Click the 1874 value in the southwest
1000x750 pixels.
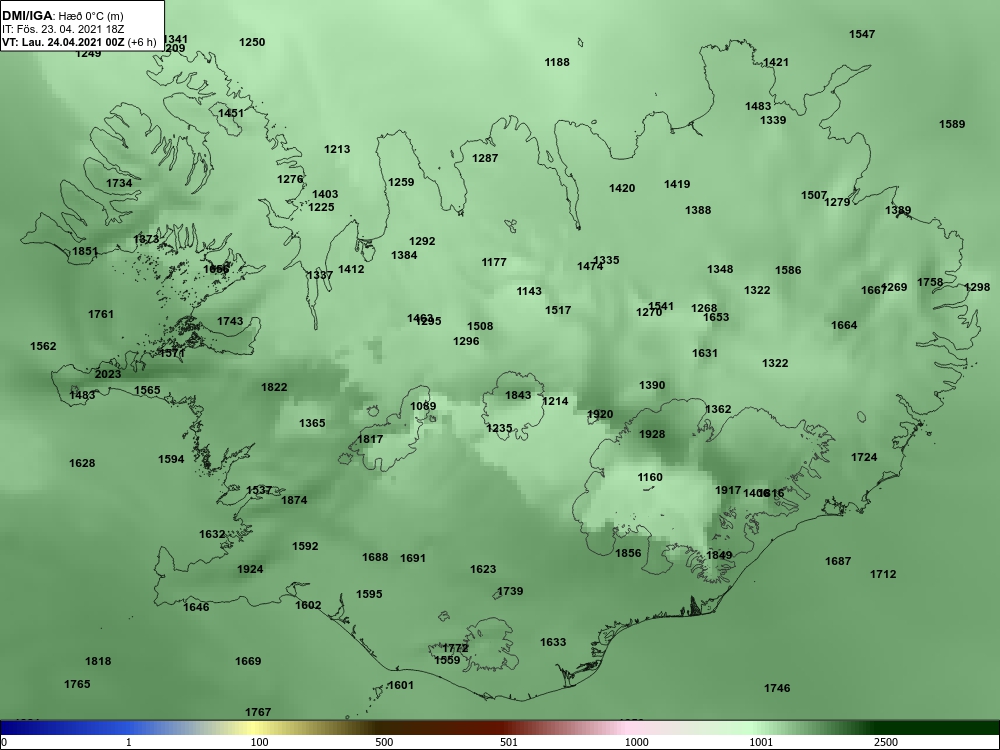pos(294,501)
